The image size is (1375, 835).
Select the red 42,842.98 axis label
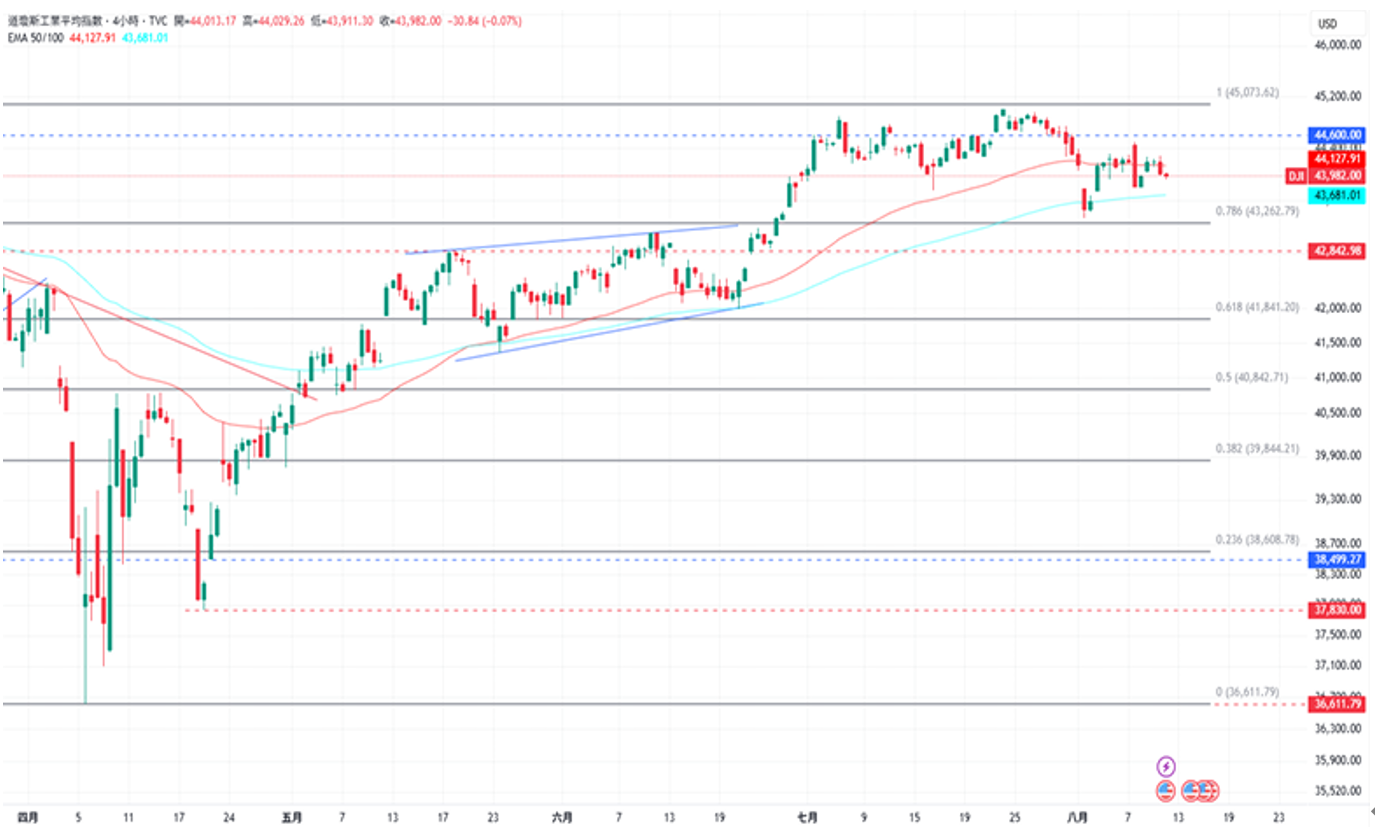click(x=1338, y=251)
